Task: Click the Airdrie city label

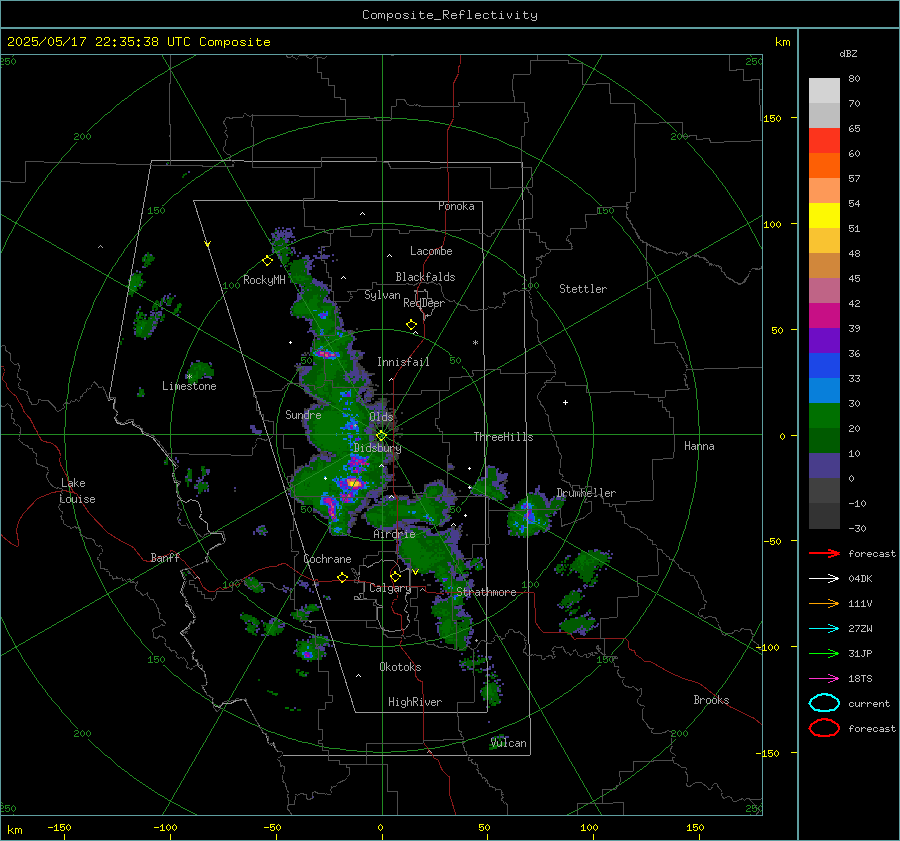Action: point(394,534)
